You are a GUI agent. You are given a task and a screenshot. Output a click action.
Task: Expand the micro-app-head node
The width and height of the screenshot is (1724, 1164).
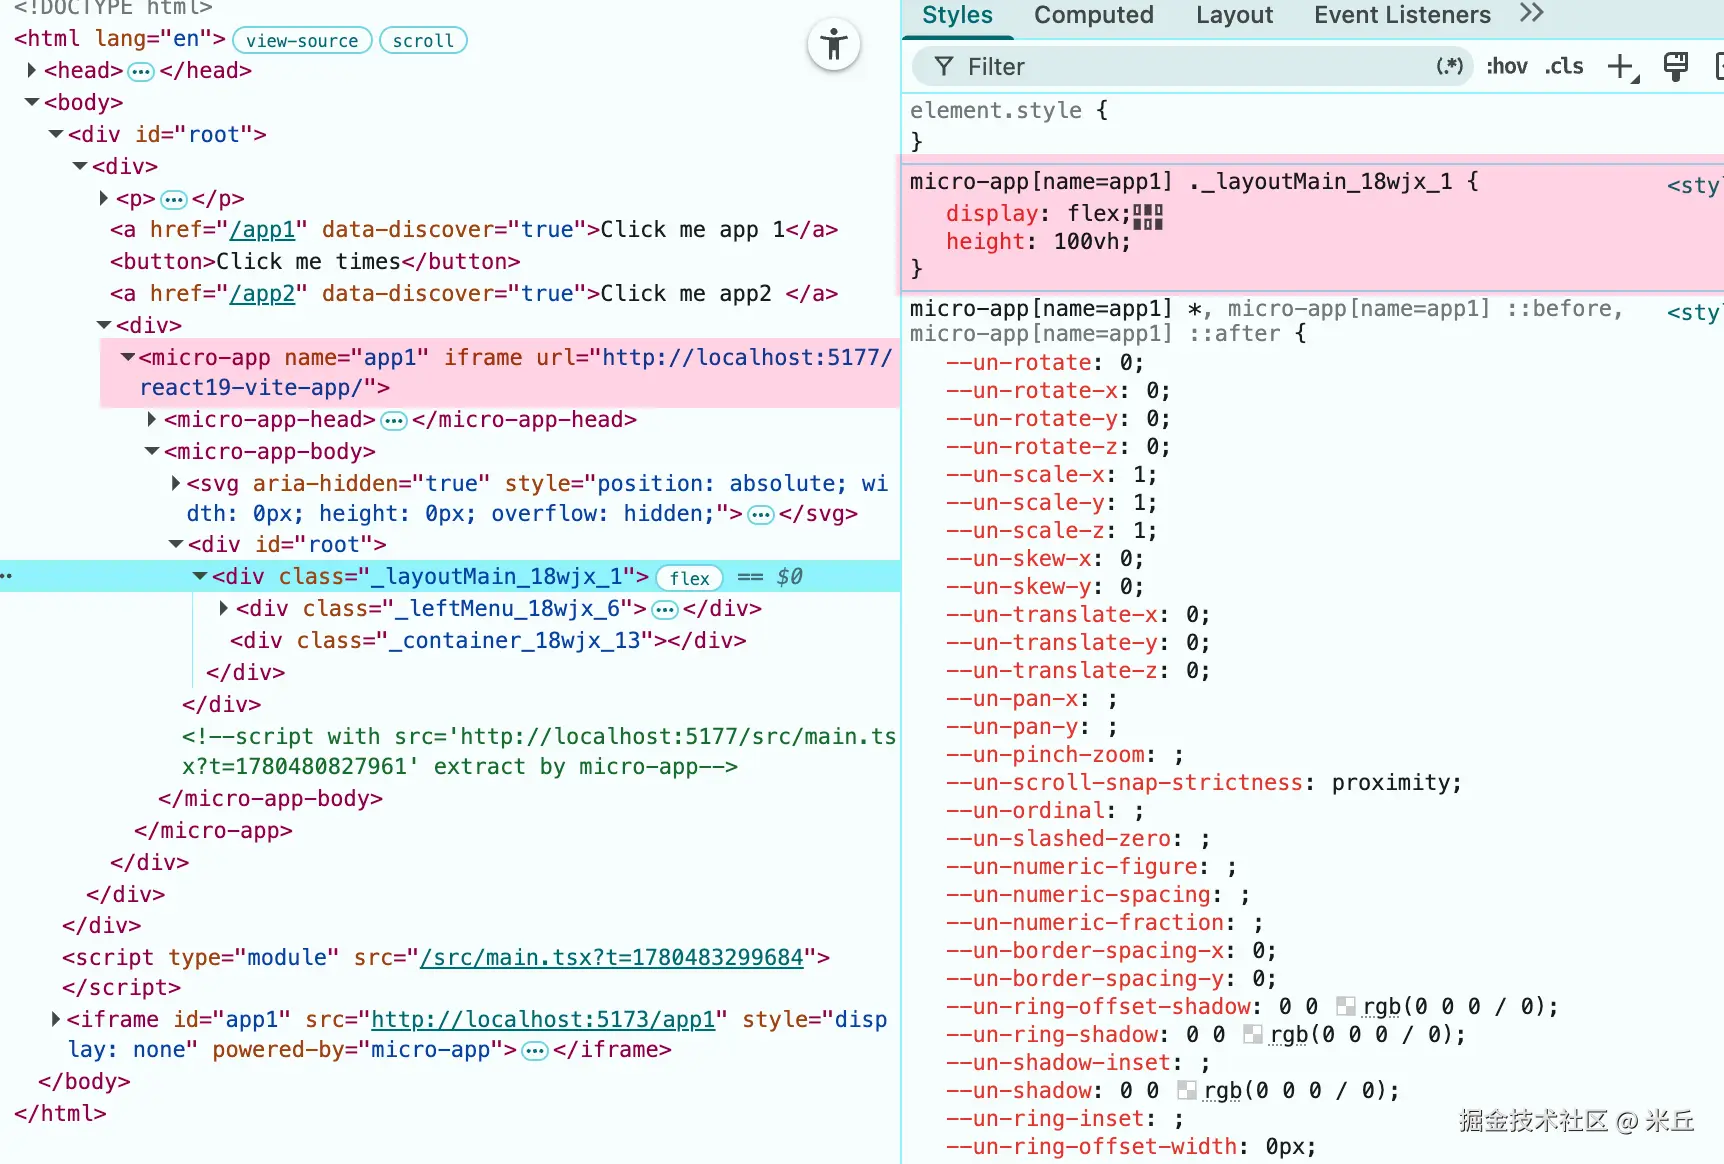[x=152, y=419]
